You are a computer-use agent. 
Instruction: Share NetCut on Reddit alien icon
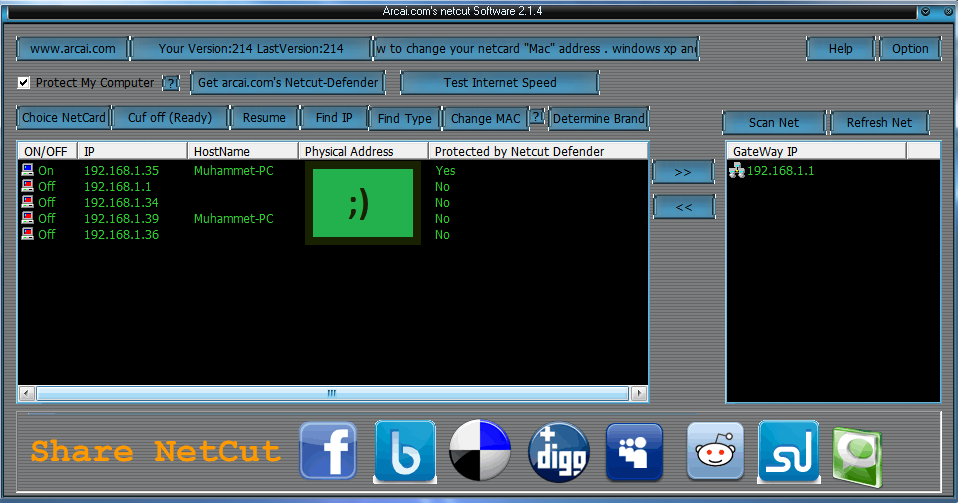715,451
